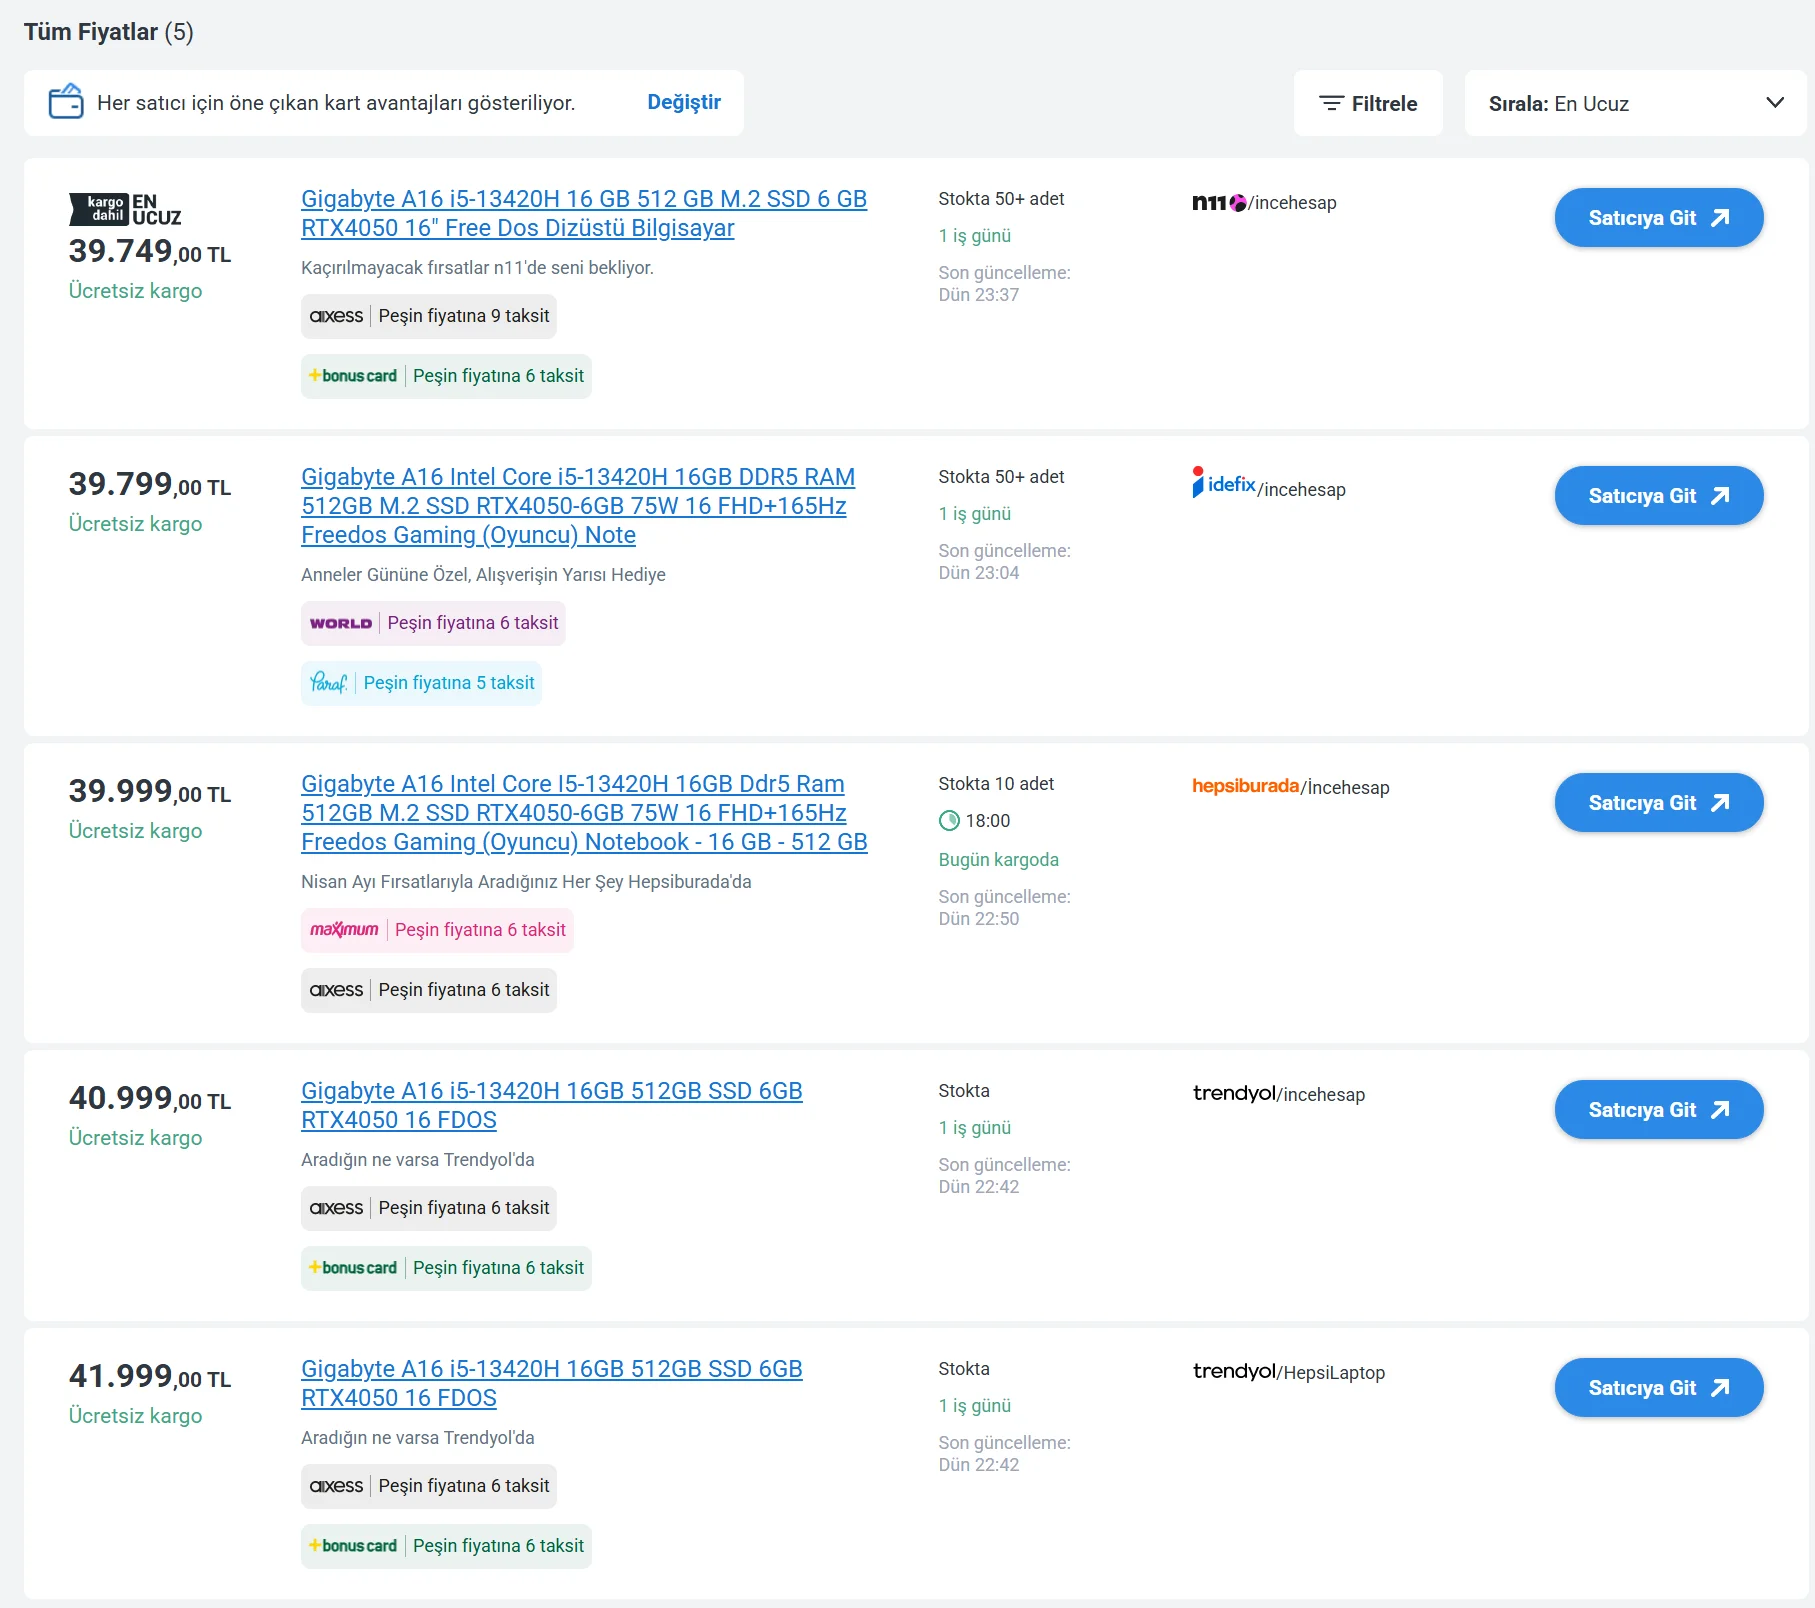Image resolution: width=1815 pixels, height=1608 pixels.
Task: Click the maximum card logo in the hepsiburada offer
Action: click(x=344, y=930)
